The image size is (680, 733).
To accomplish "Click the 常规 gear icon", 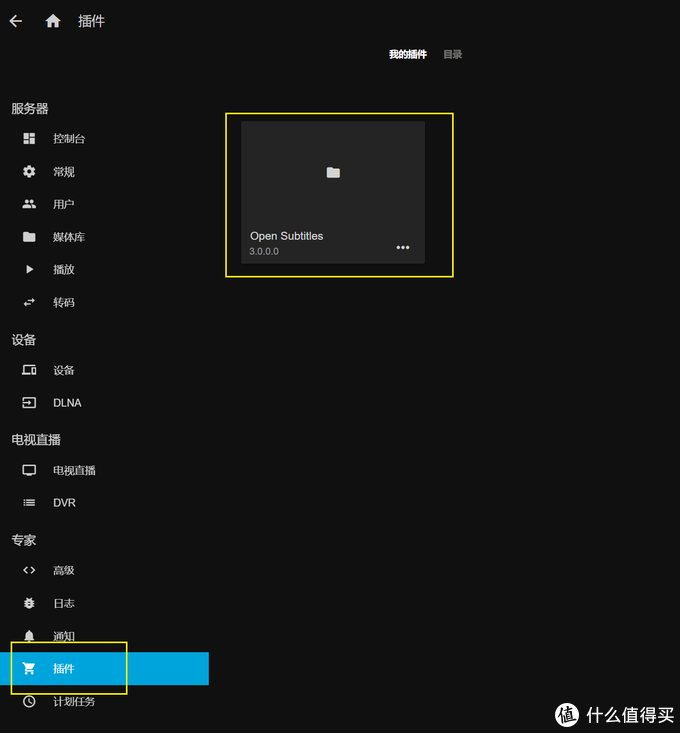I will pos(29,172).
